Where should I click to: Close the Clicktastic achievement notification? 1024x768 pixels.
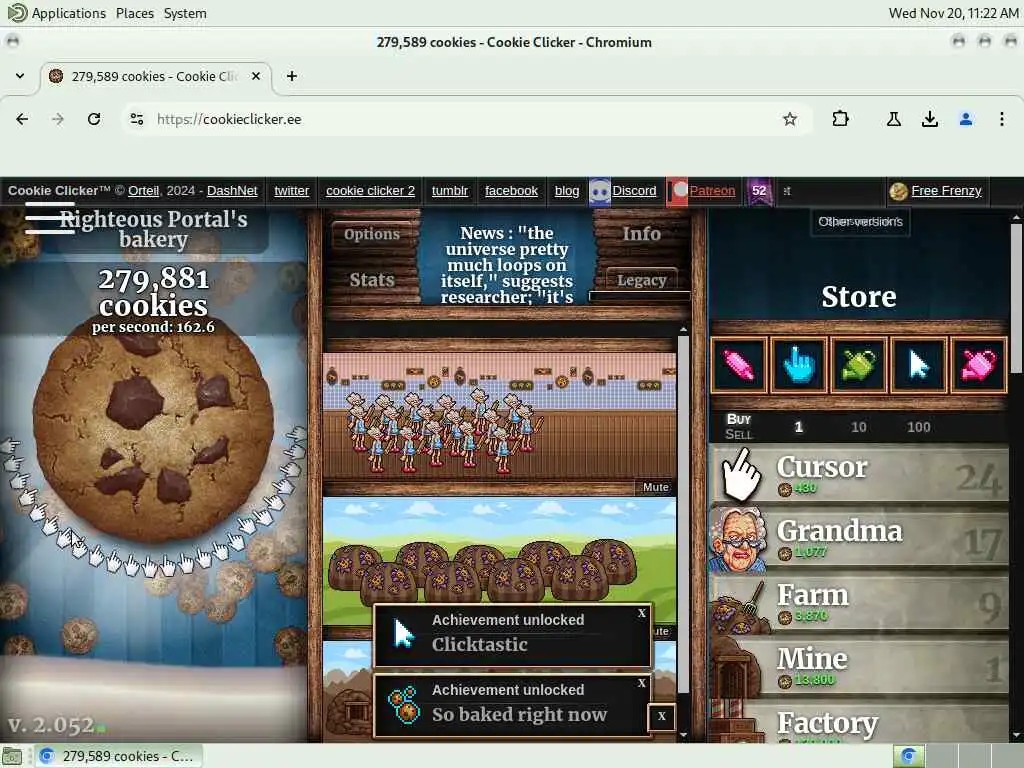pos(642,613)
